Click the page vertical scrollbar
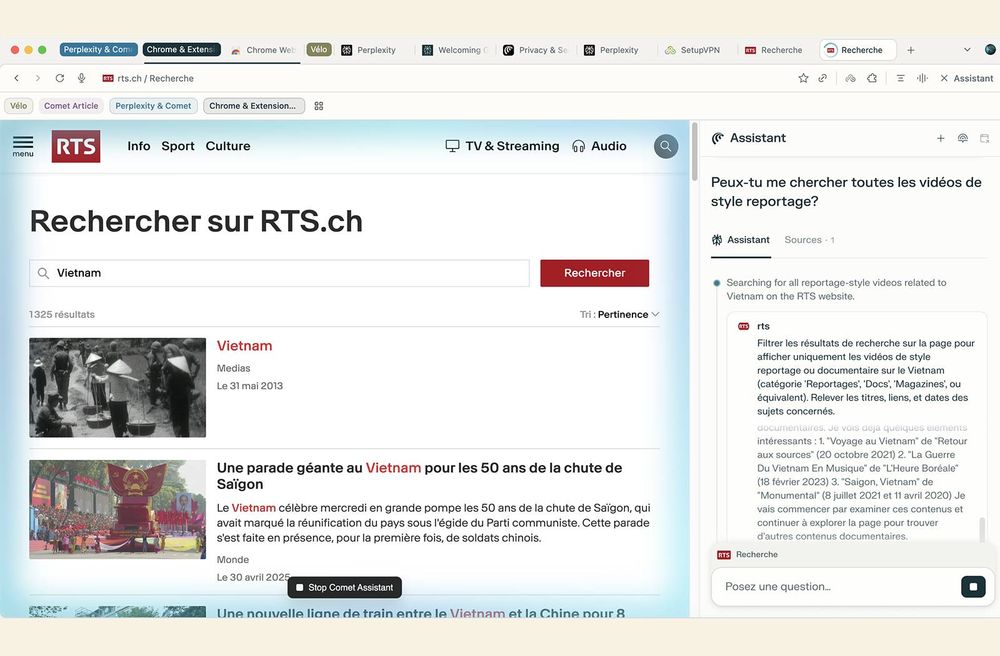 [x=695, y=151]
